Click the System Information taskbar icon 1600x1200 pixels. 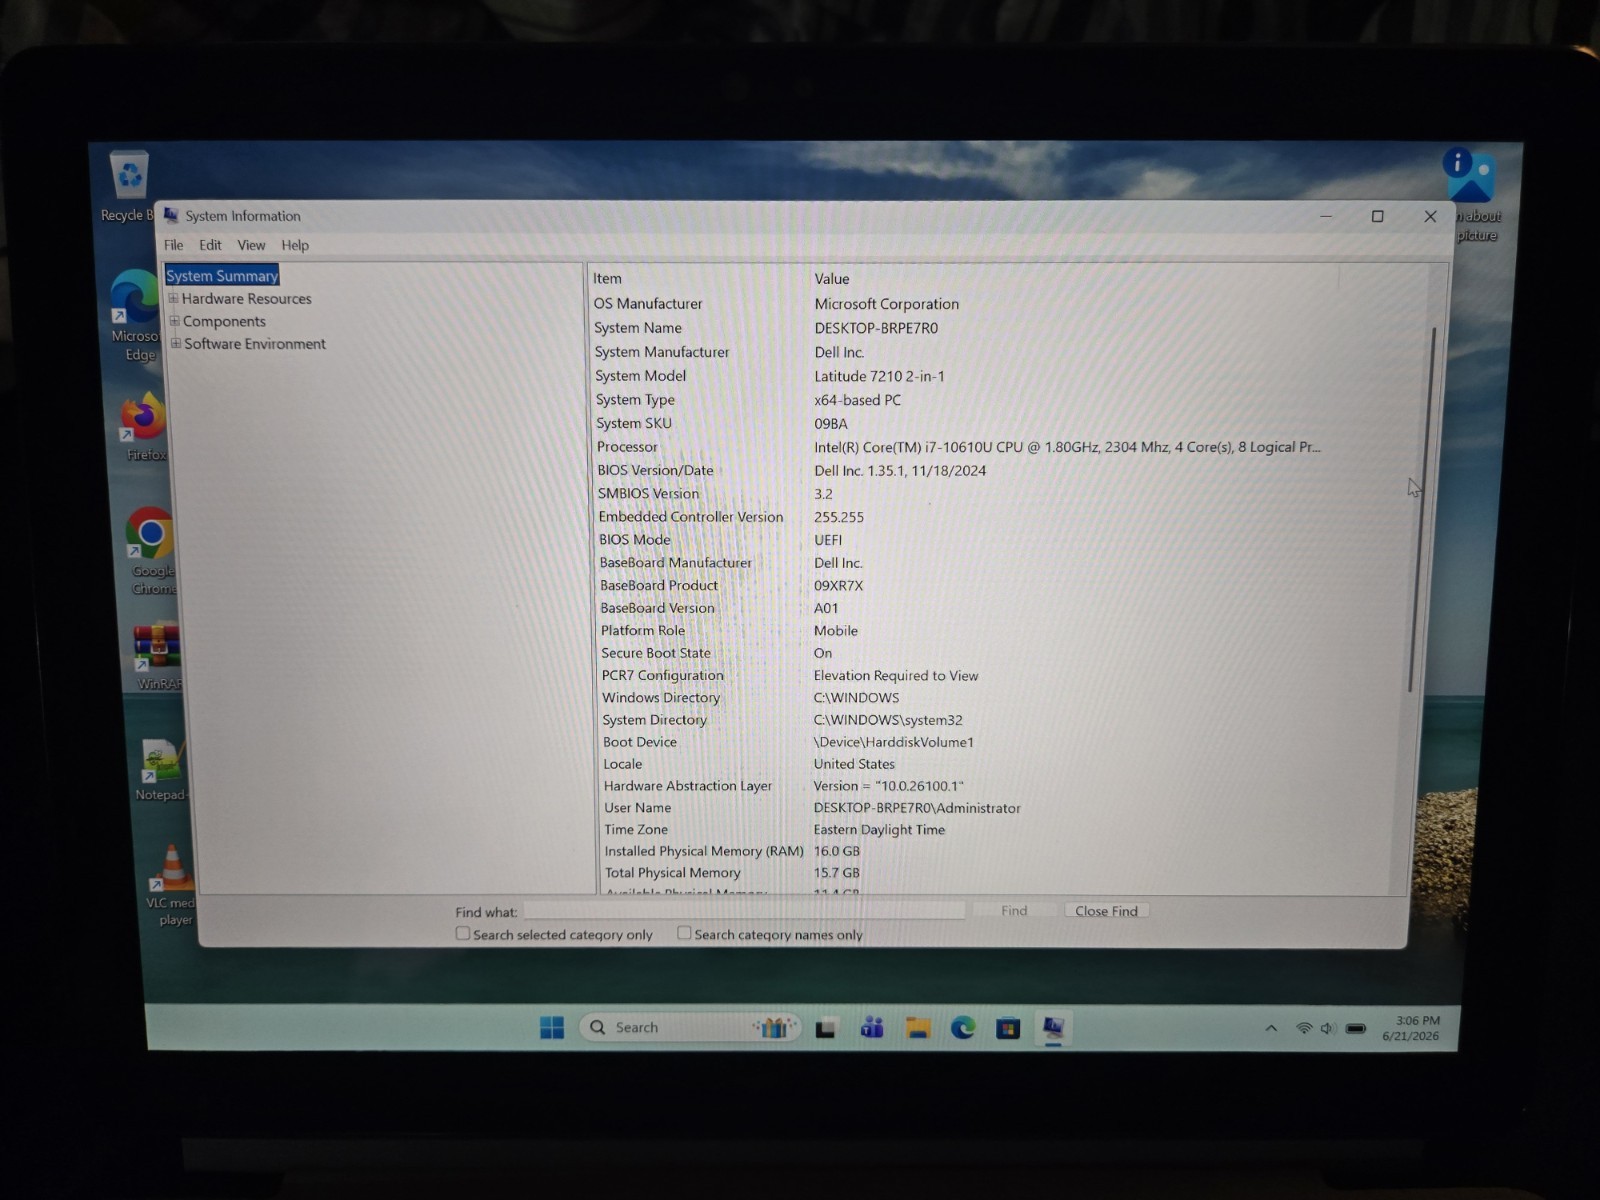pyautogui.click(x=1053, y=1027)
